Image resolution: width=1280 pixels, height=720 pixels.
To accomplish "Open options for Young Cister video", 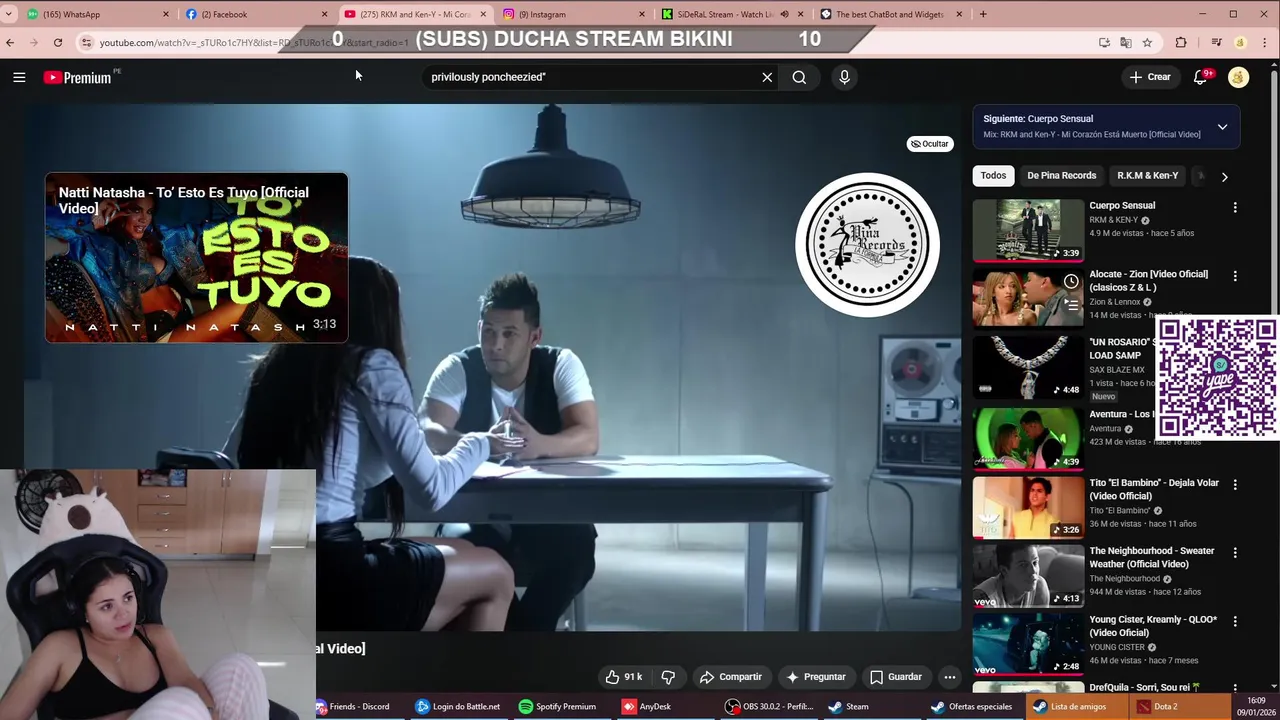I will pos(1235,621).
